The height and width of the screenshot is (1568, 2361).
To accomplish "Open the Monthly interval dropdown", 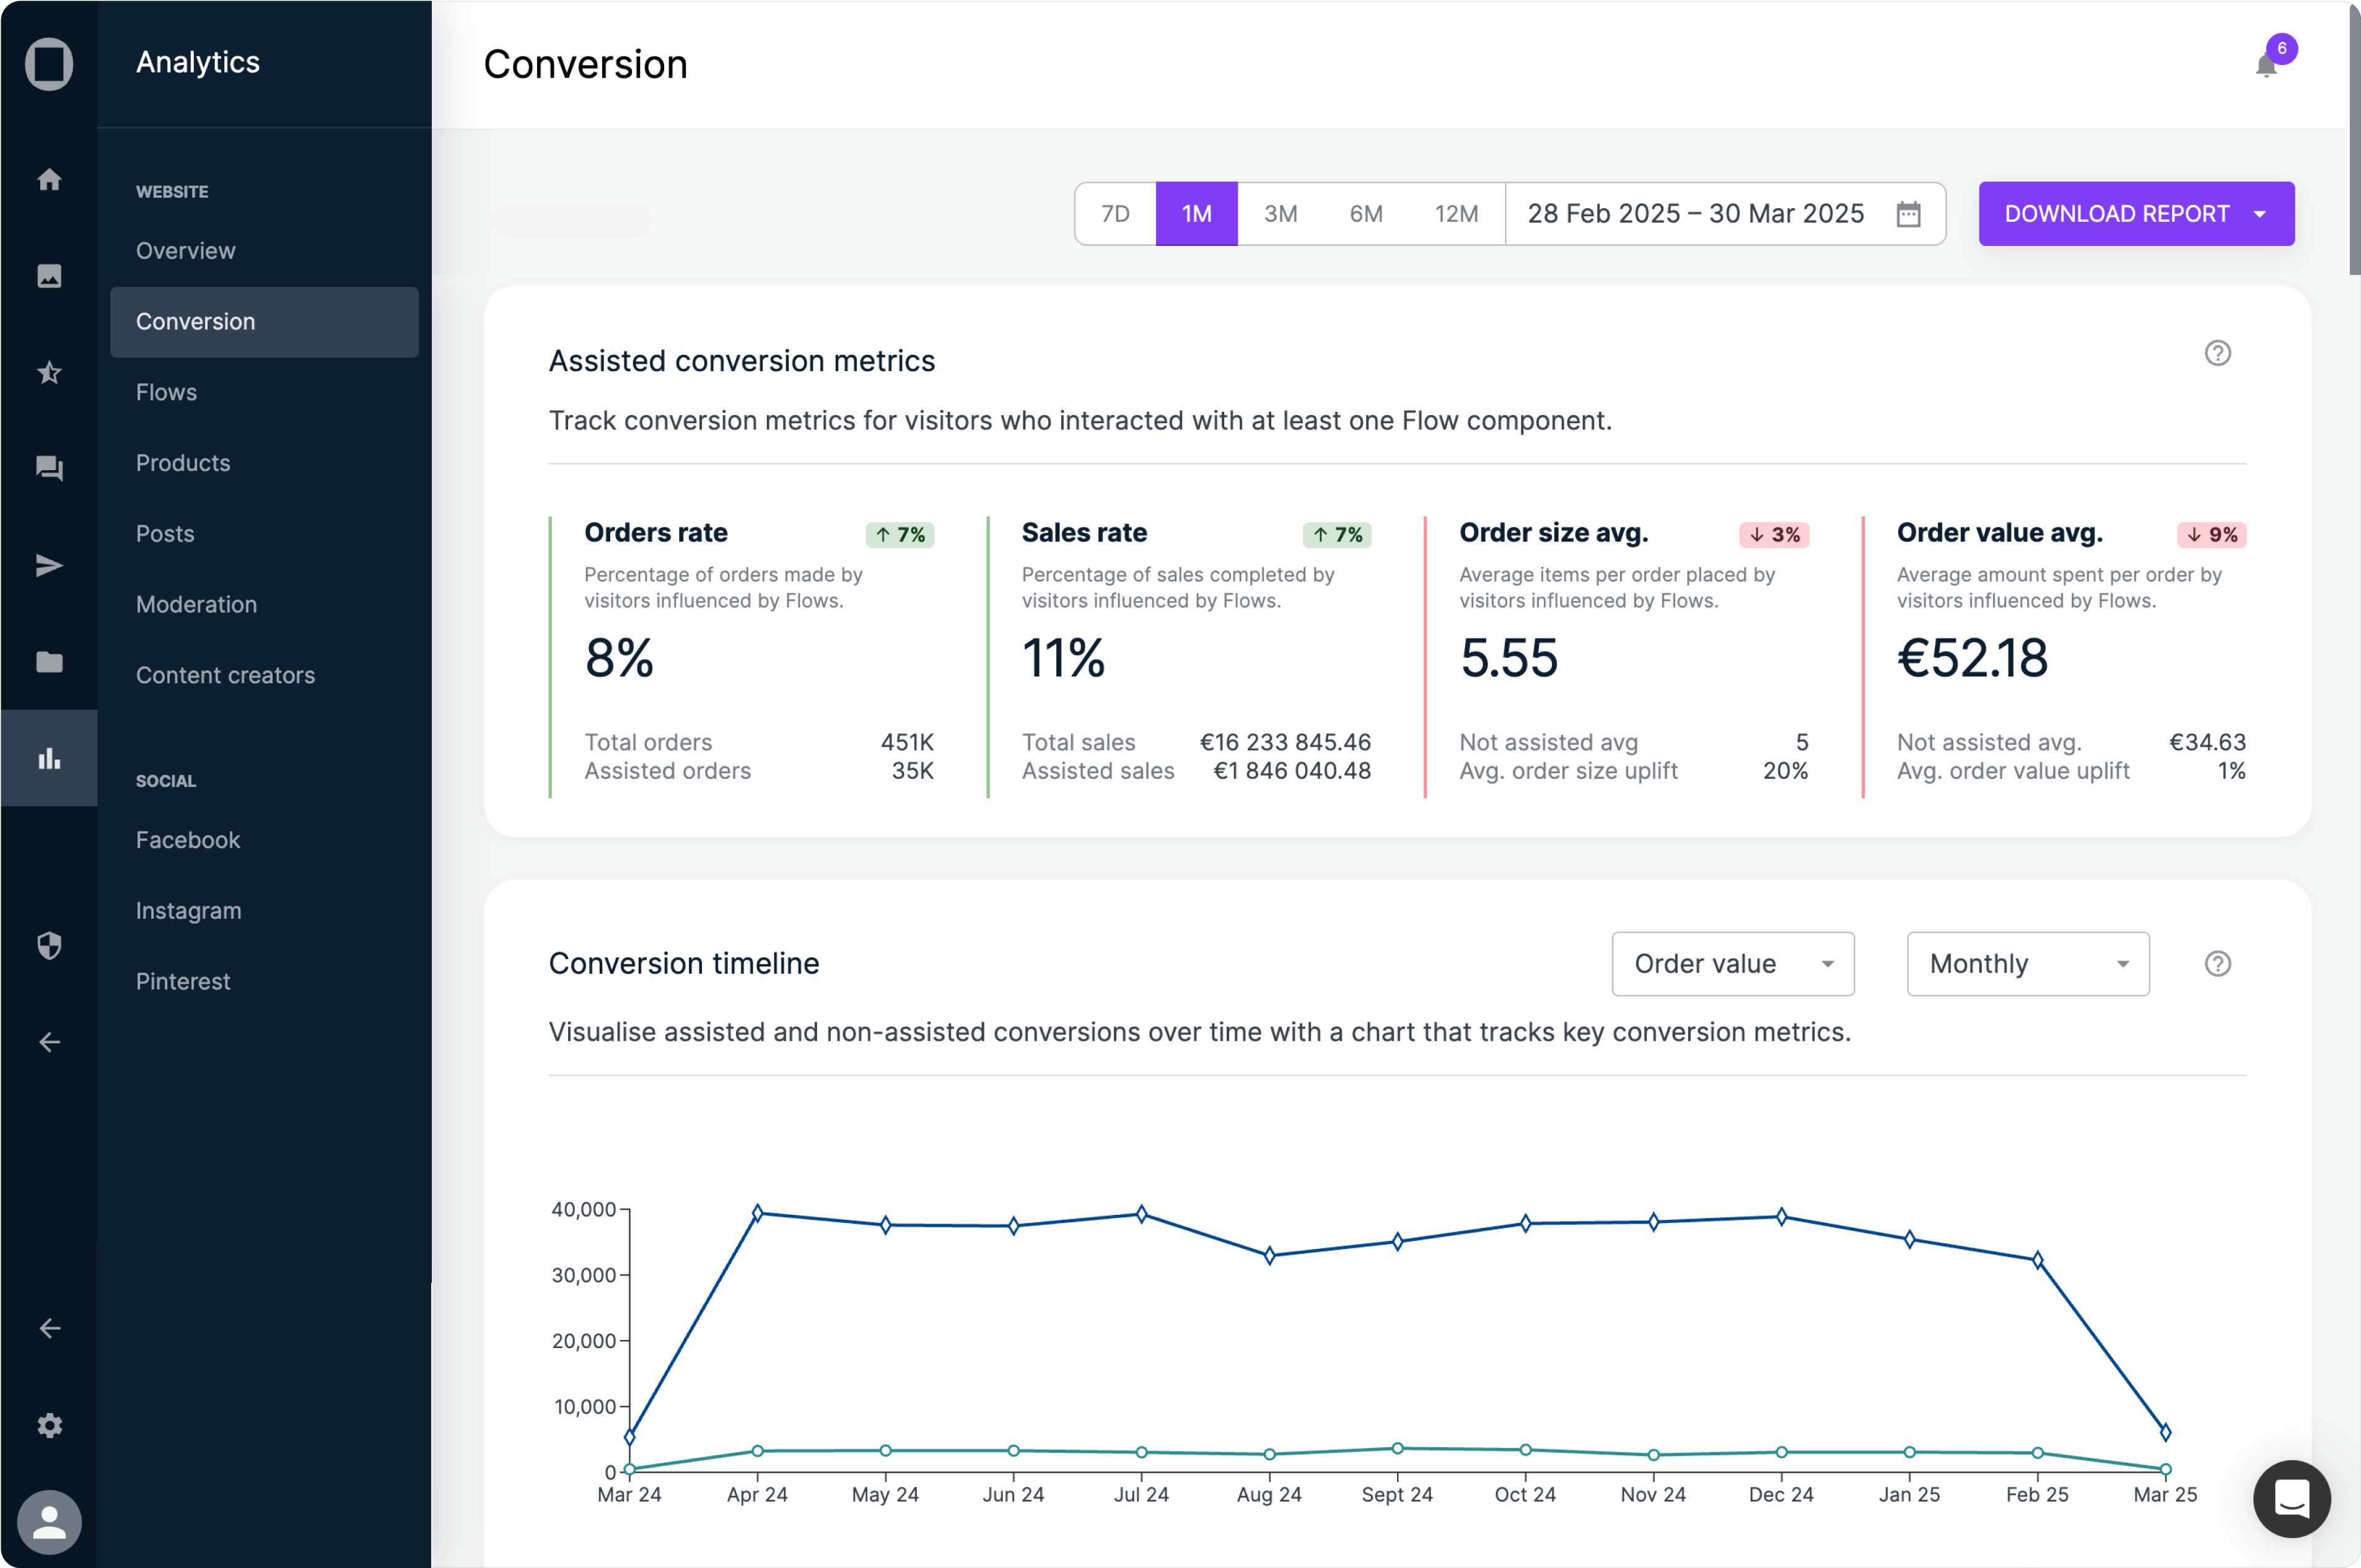I will (x=2027, y=964).
